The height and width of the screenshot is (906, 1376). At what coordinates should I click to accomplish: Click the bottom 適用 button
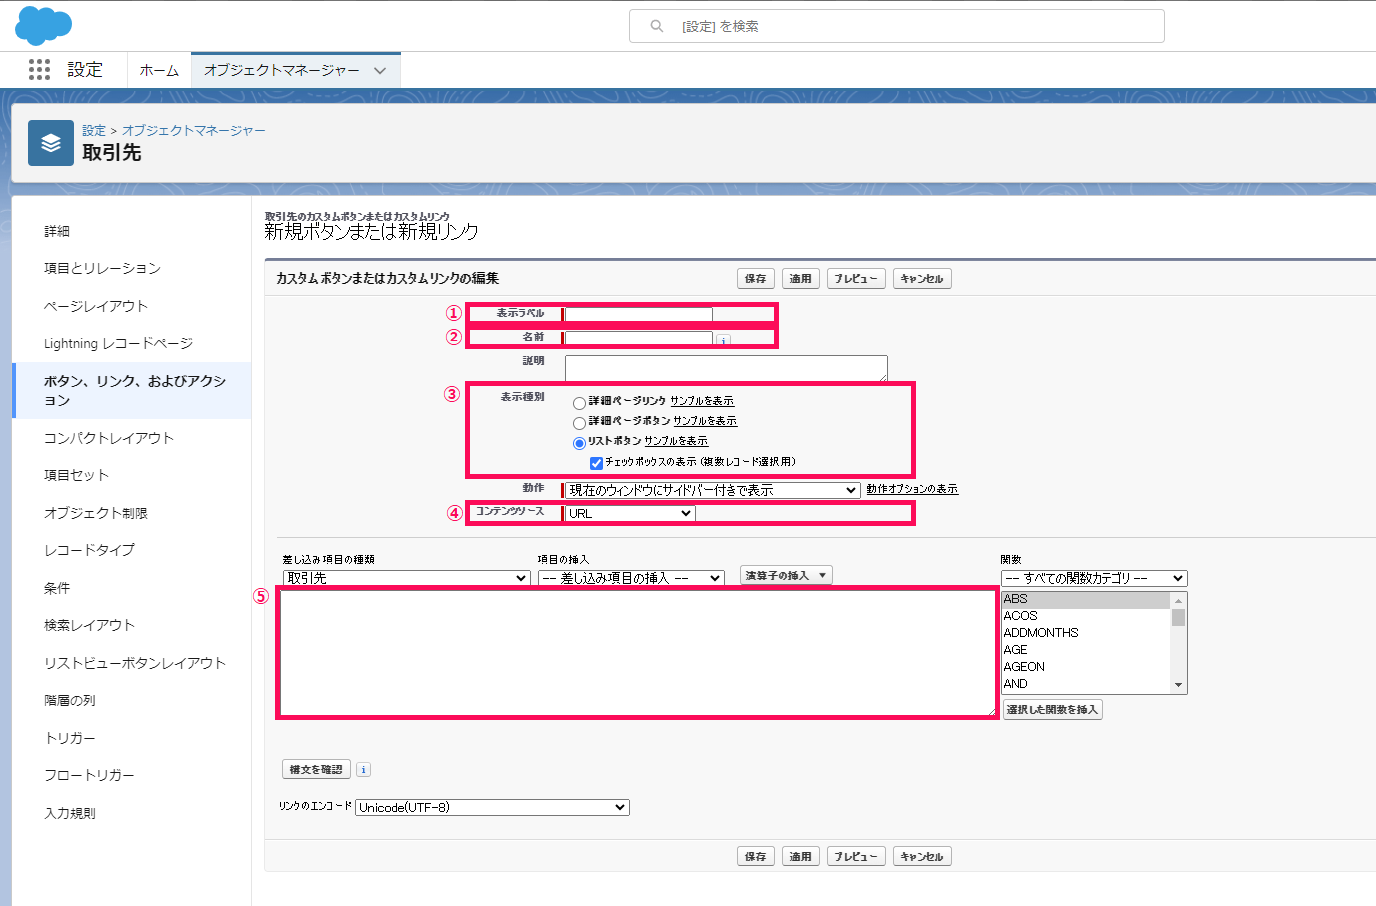click(801, 857)
